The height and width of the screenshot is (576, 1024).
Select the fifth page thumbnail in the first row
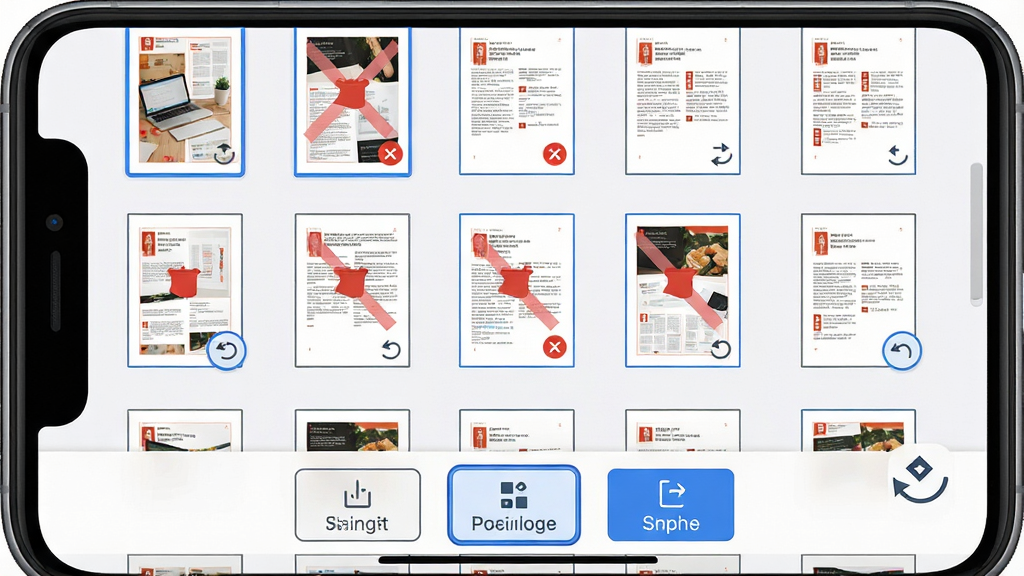(x=858, y=101)
